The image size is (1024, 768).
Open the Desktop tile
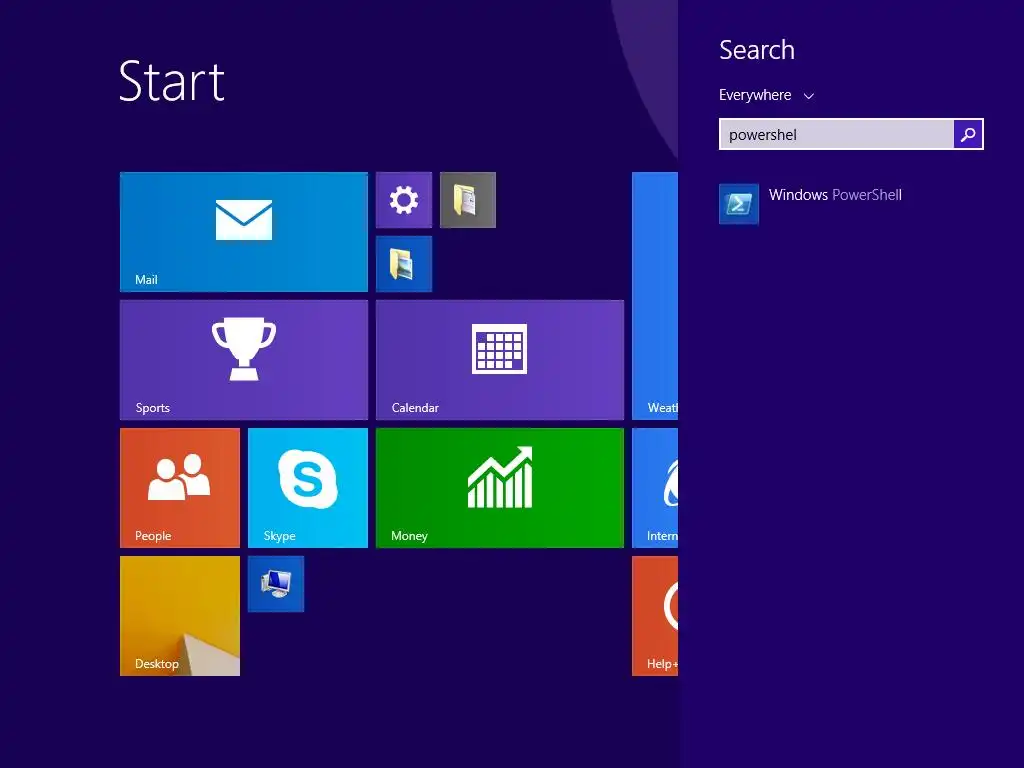pyautogui.click(x=180, y=616)
